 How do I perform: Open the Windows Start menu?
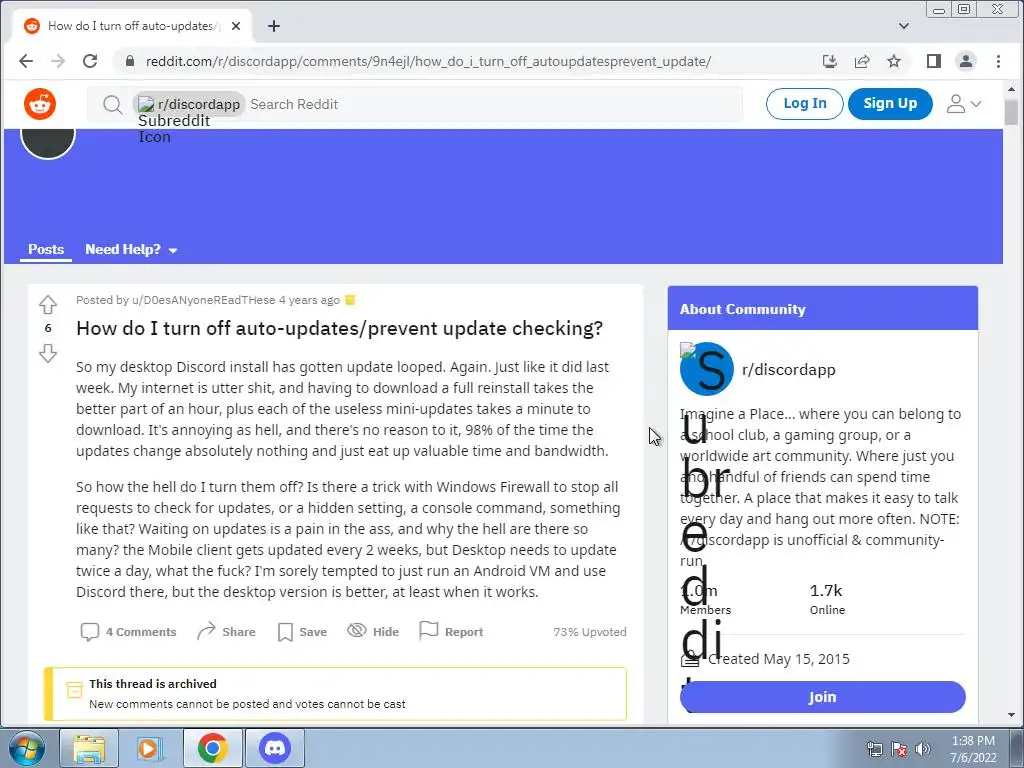25,748
